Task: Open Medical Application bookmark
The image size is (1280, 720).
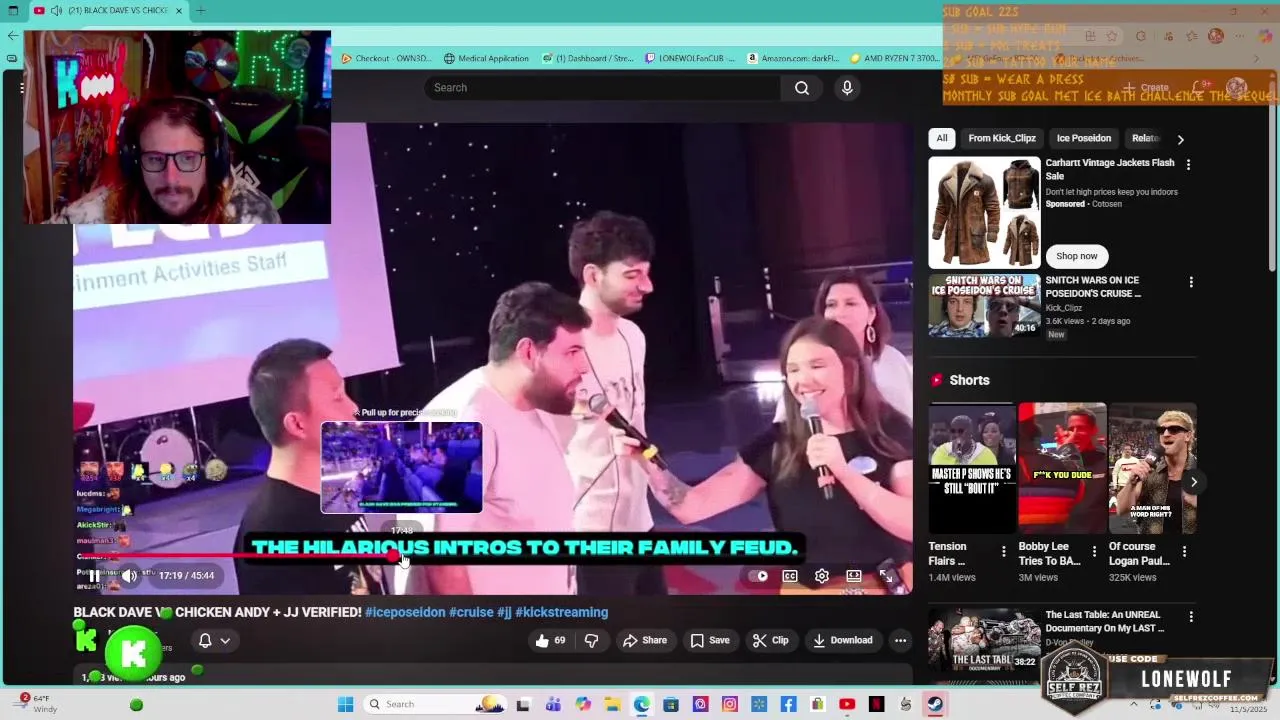Action: (486, 58)
